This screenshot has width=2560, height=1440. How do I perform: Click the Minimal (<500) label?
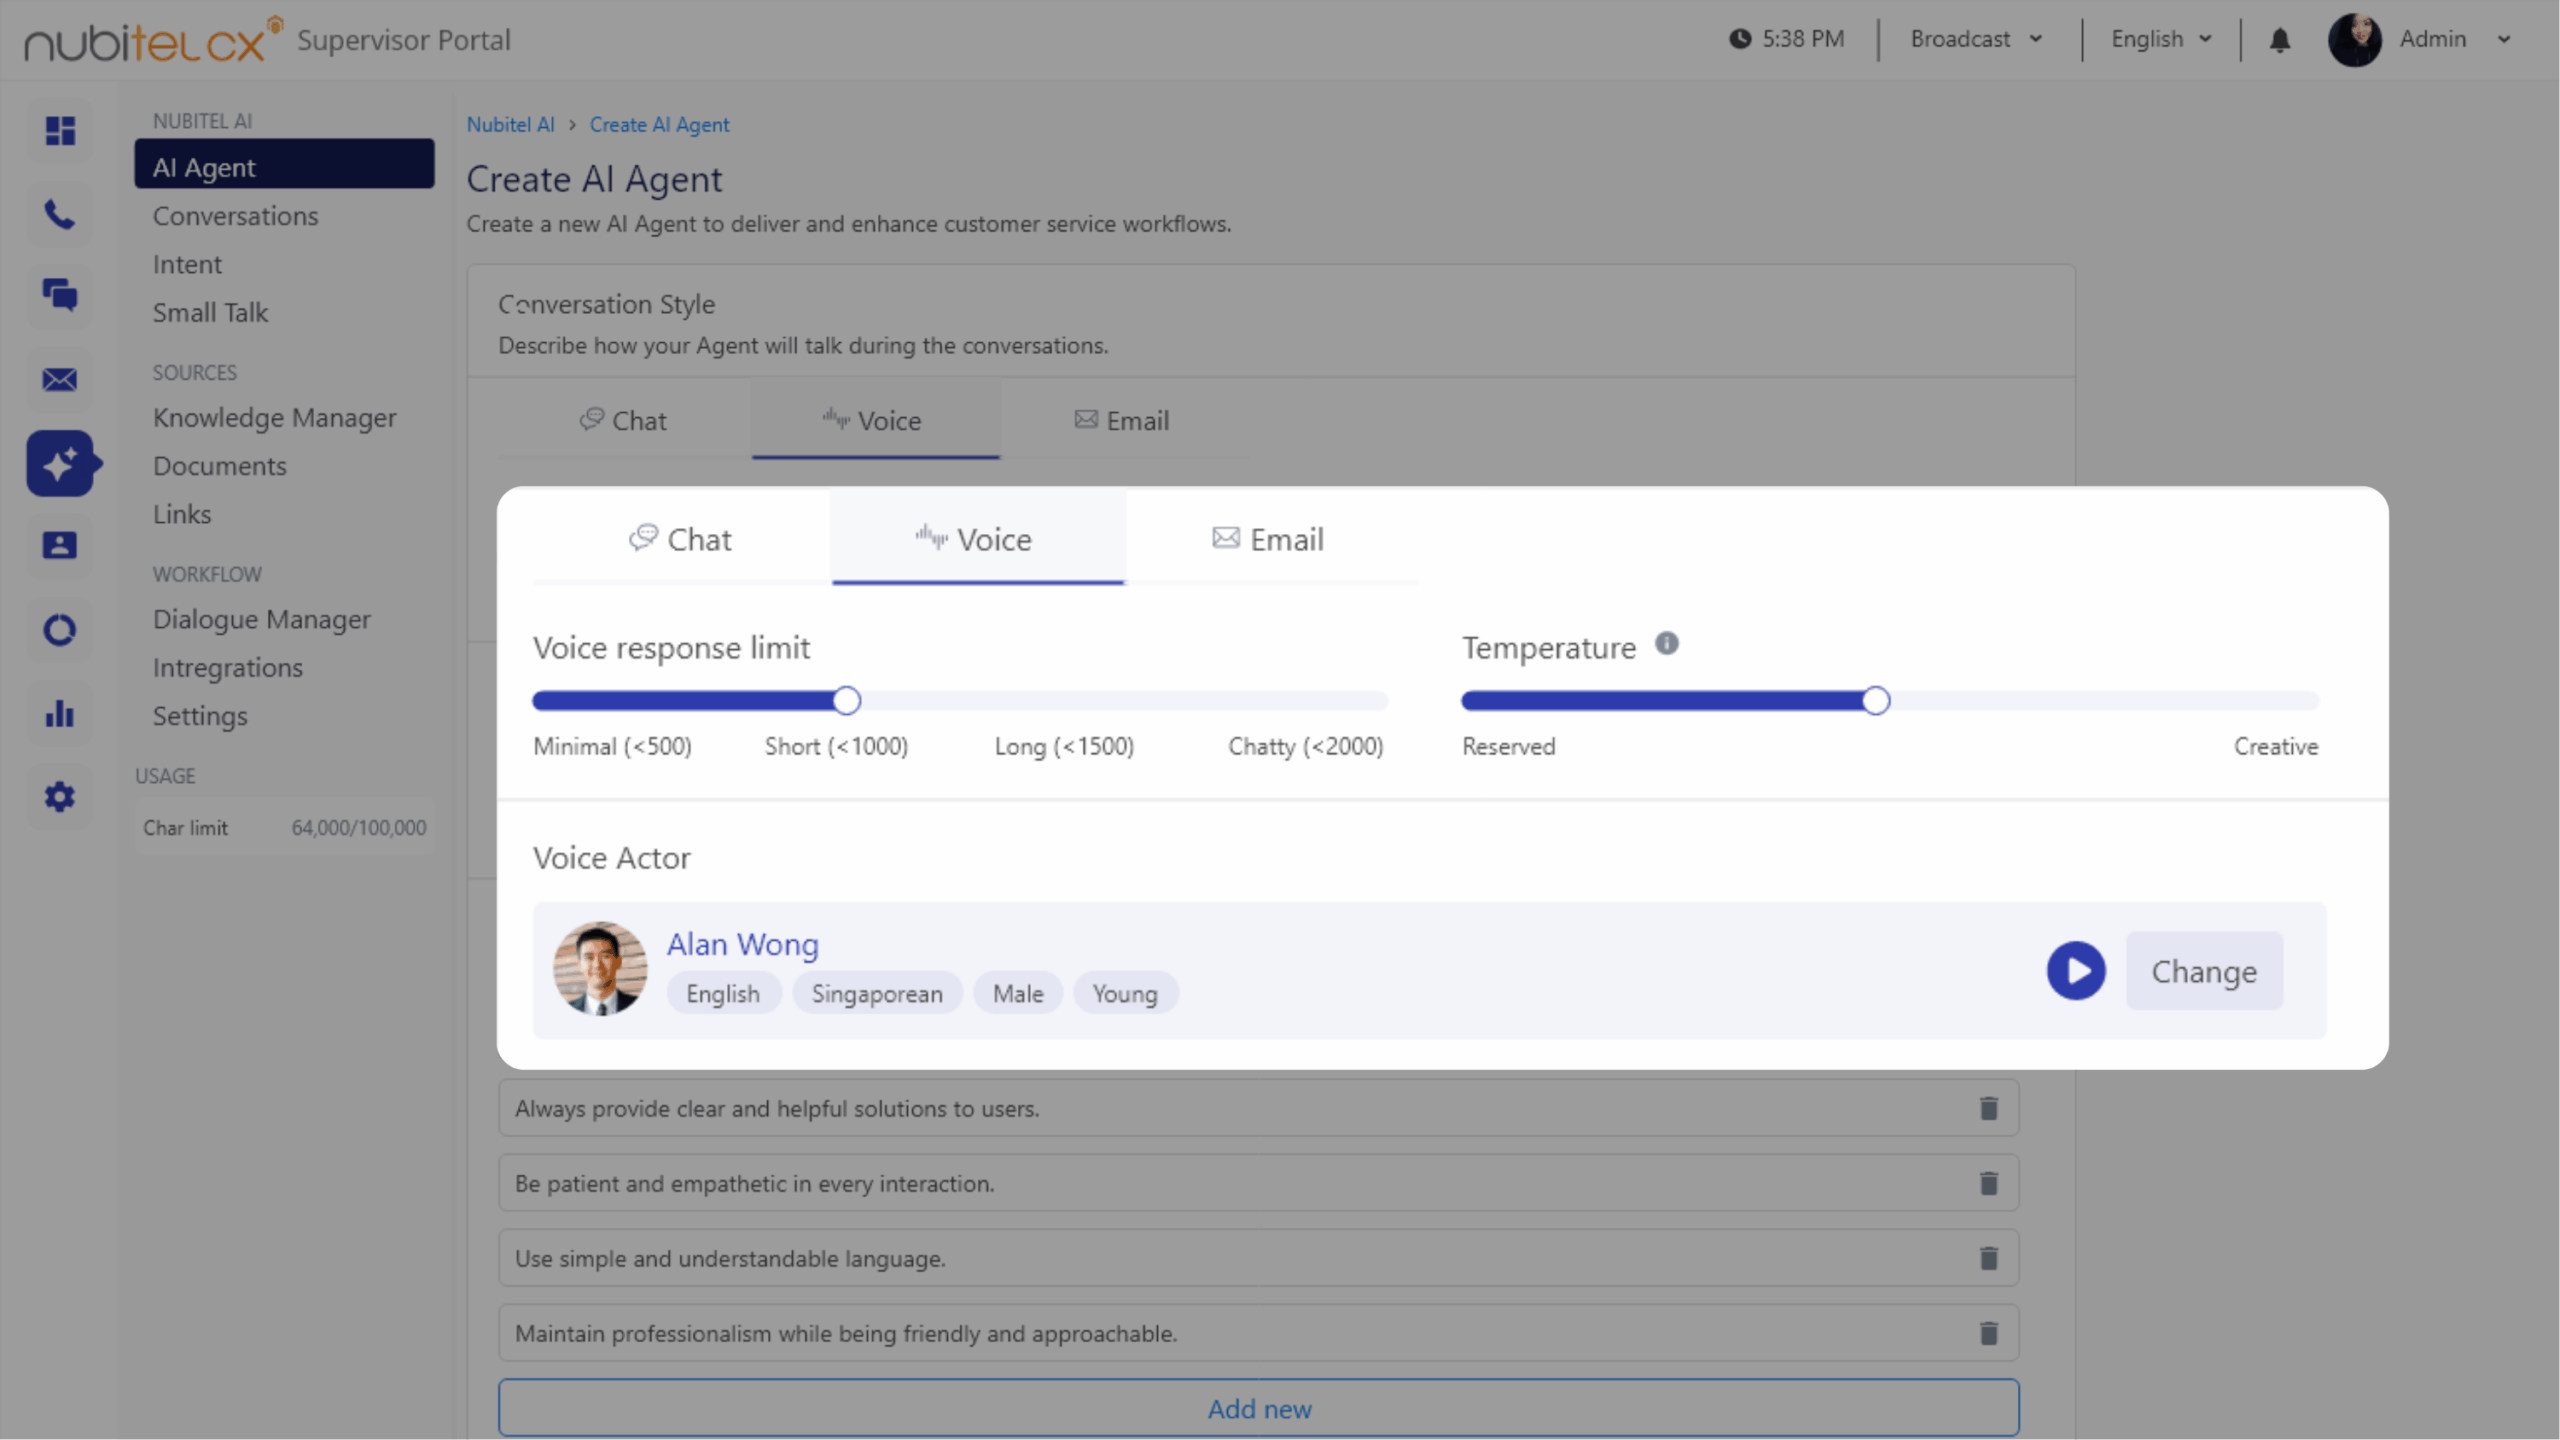tap(612, 746)
